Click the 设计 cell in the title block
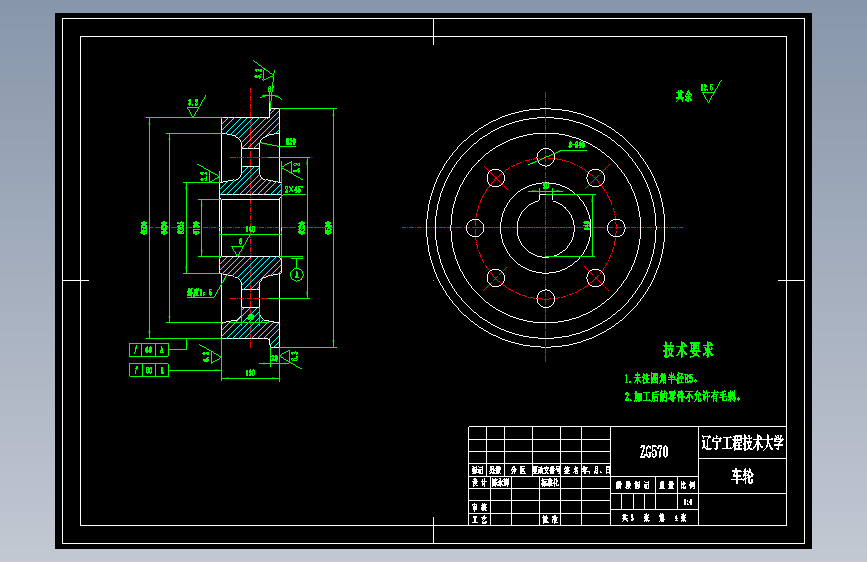 tap(479, 482)
